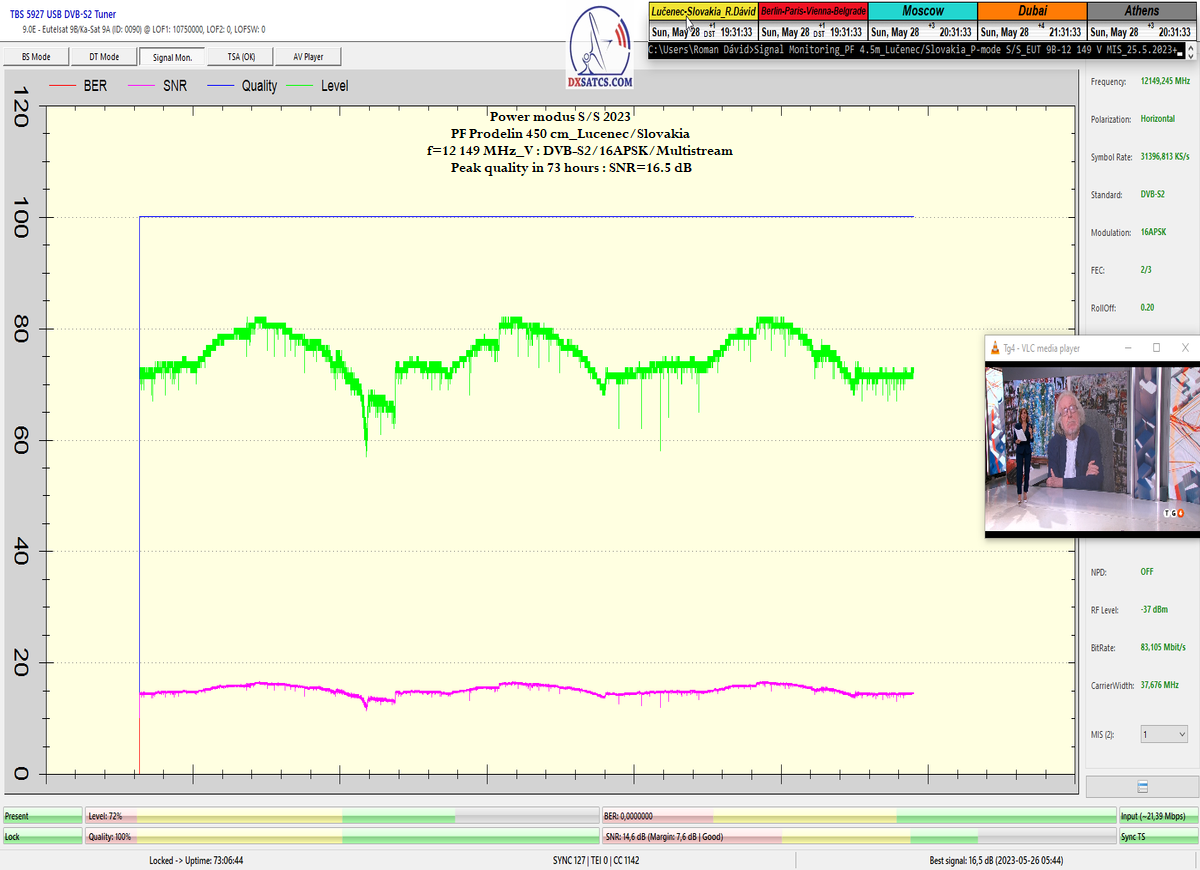The height and width of the screenshot is (870, 1200).
Task: Click the Level 72% signal bar
Action: point(342,816)
